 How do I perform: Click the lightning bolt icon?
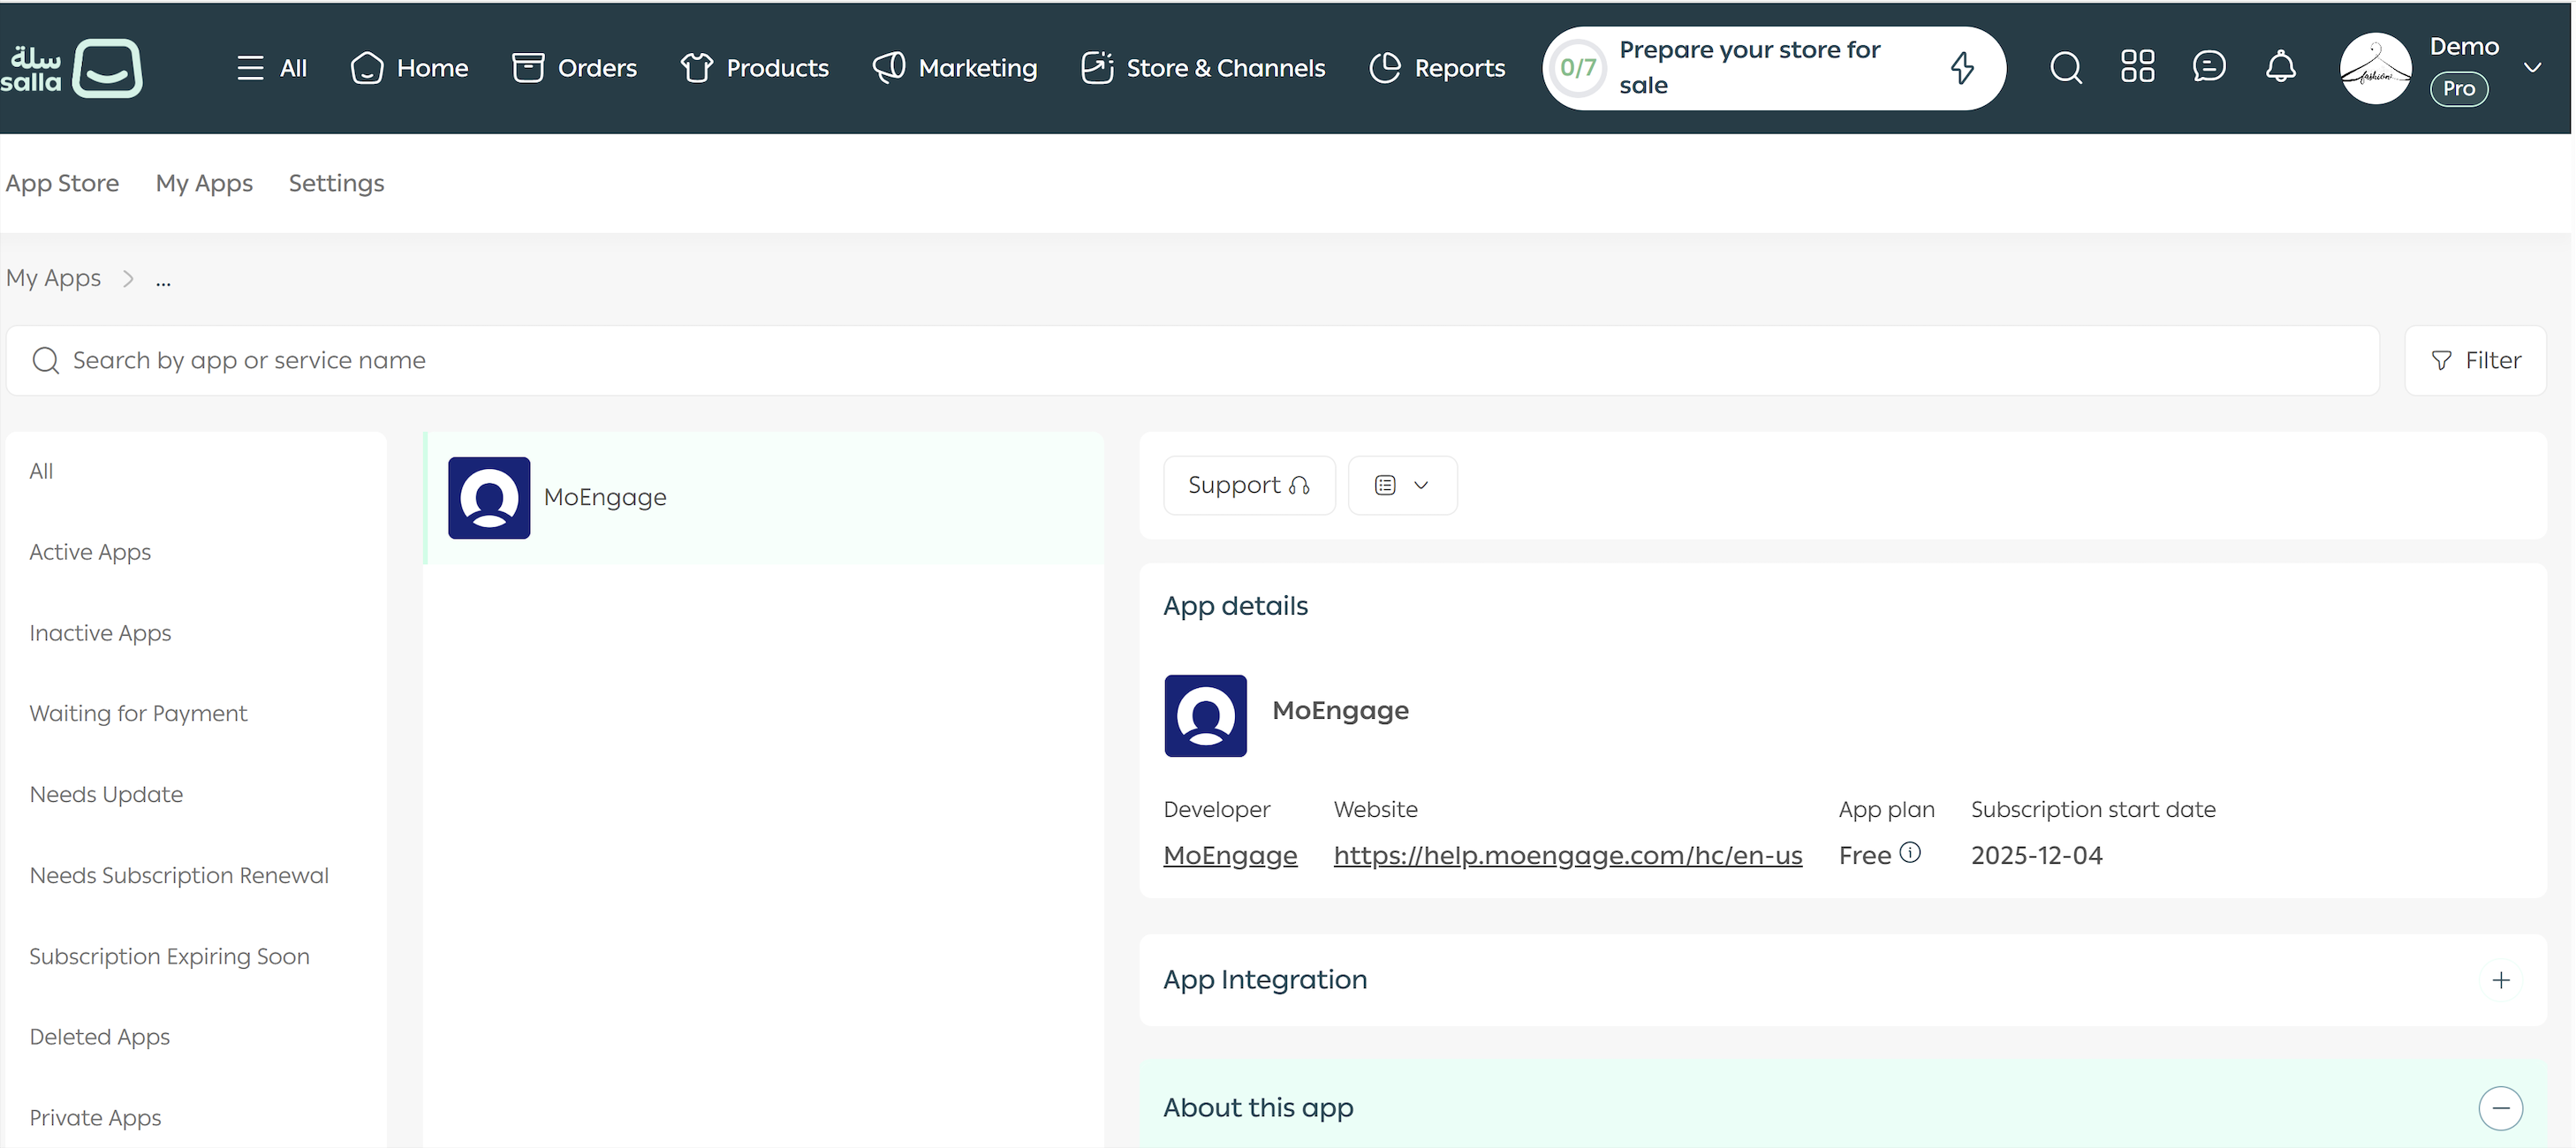pyautogui.click(x=1962, y=68)
